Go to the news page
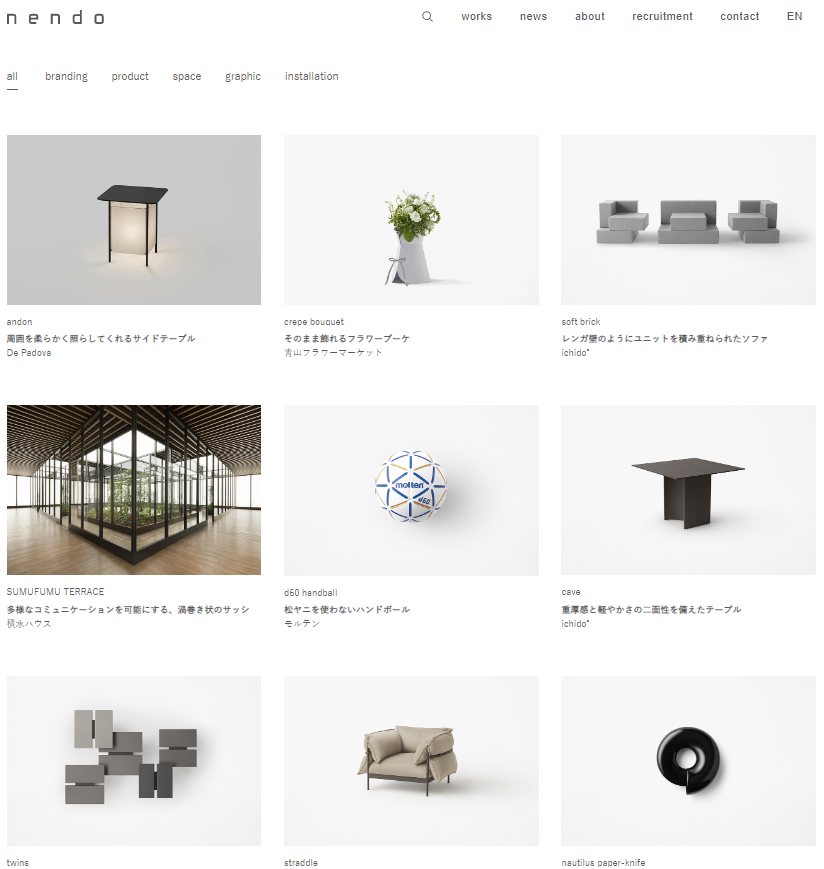Screen dimensions: 824x869 tap(533, 17)
